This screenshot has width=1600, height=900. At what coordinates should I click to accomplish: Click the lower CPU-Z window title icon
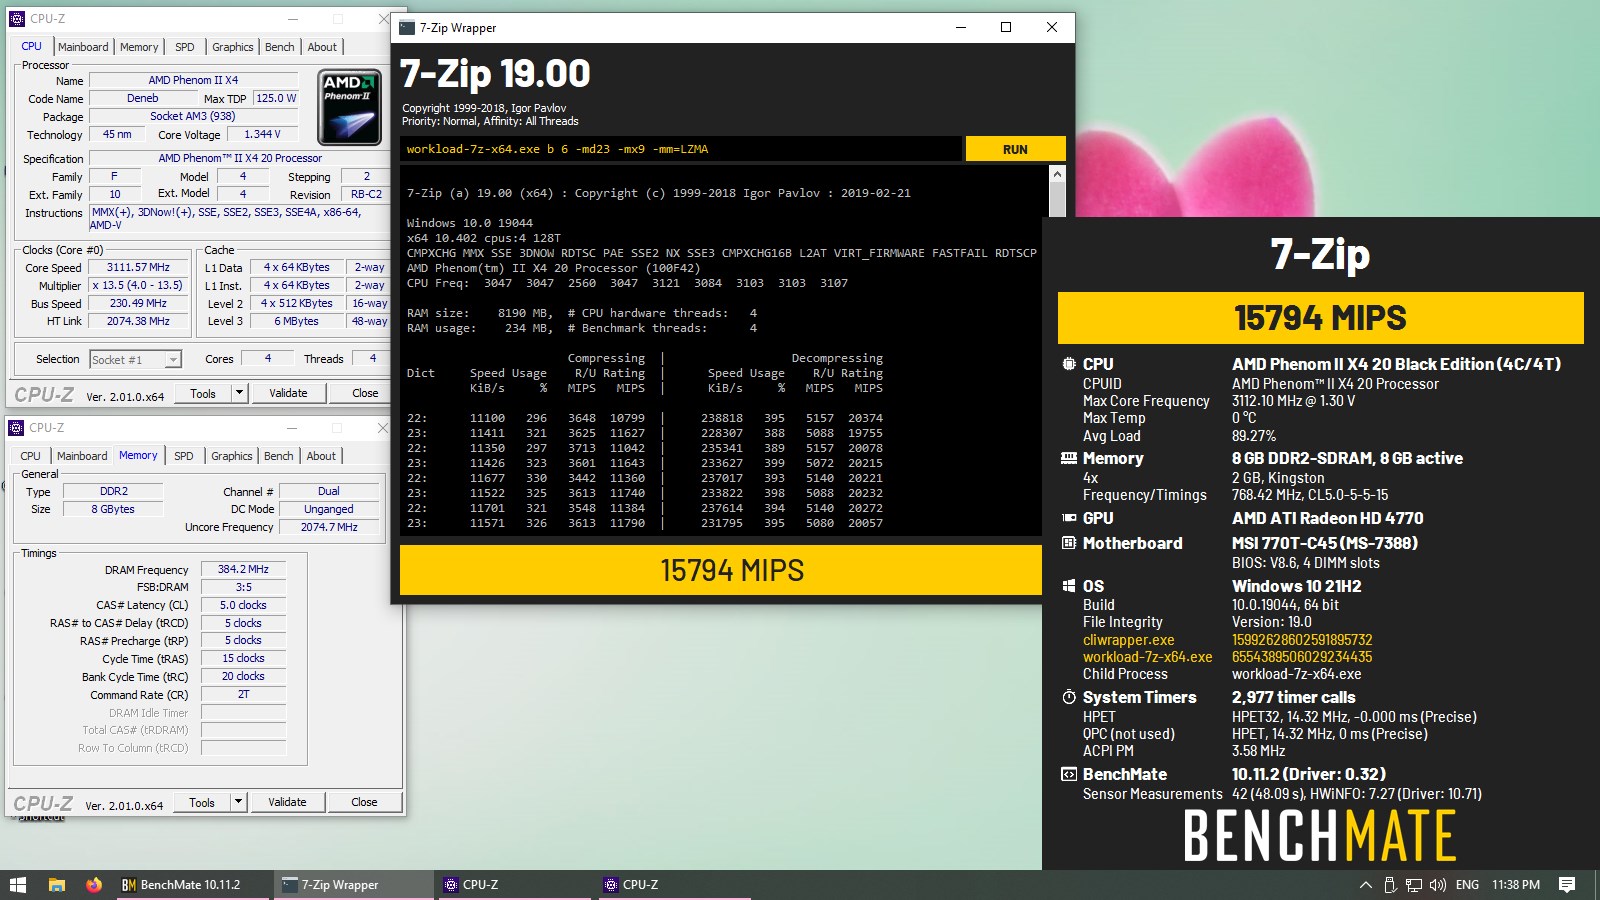pos(16,428)
